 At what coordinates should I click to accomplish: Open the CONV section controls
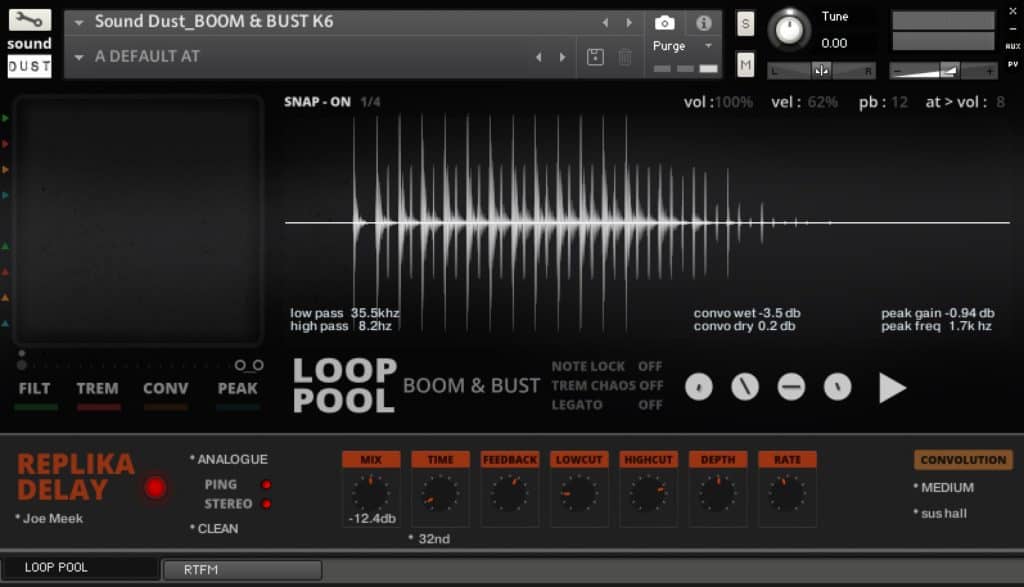point(164,390)
